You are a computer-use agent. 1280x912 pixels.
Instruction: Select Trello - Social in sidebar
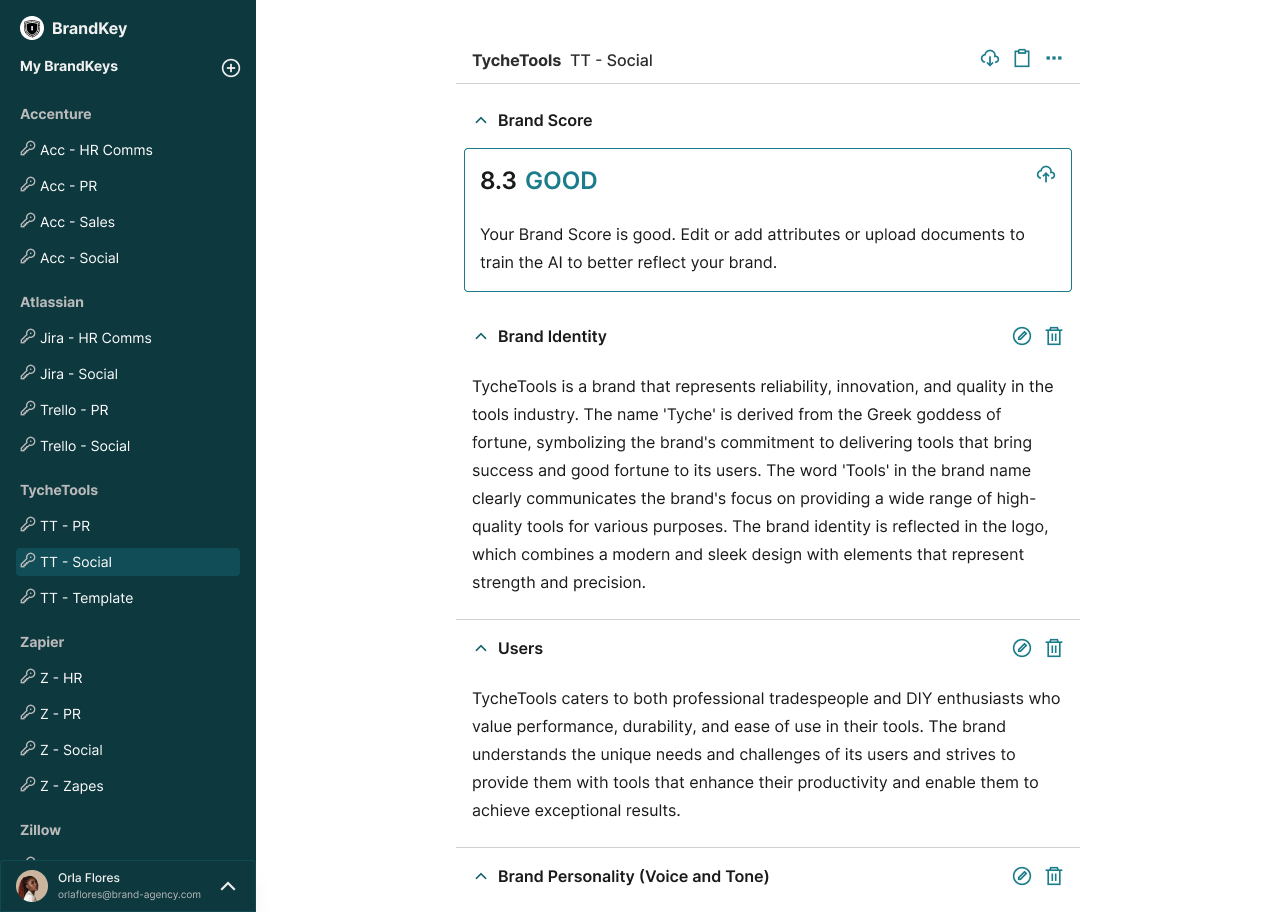point(128,446)
